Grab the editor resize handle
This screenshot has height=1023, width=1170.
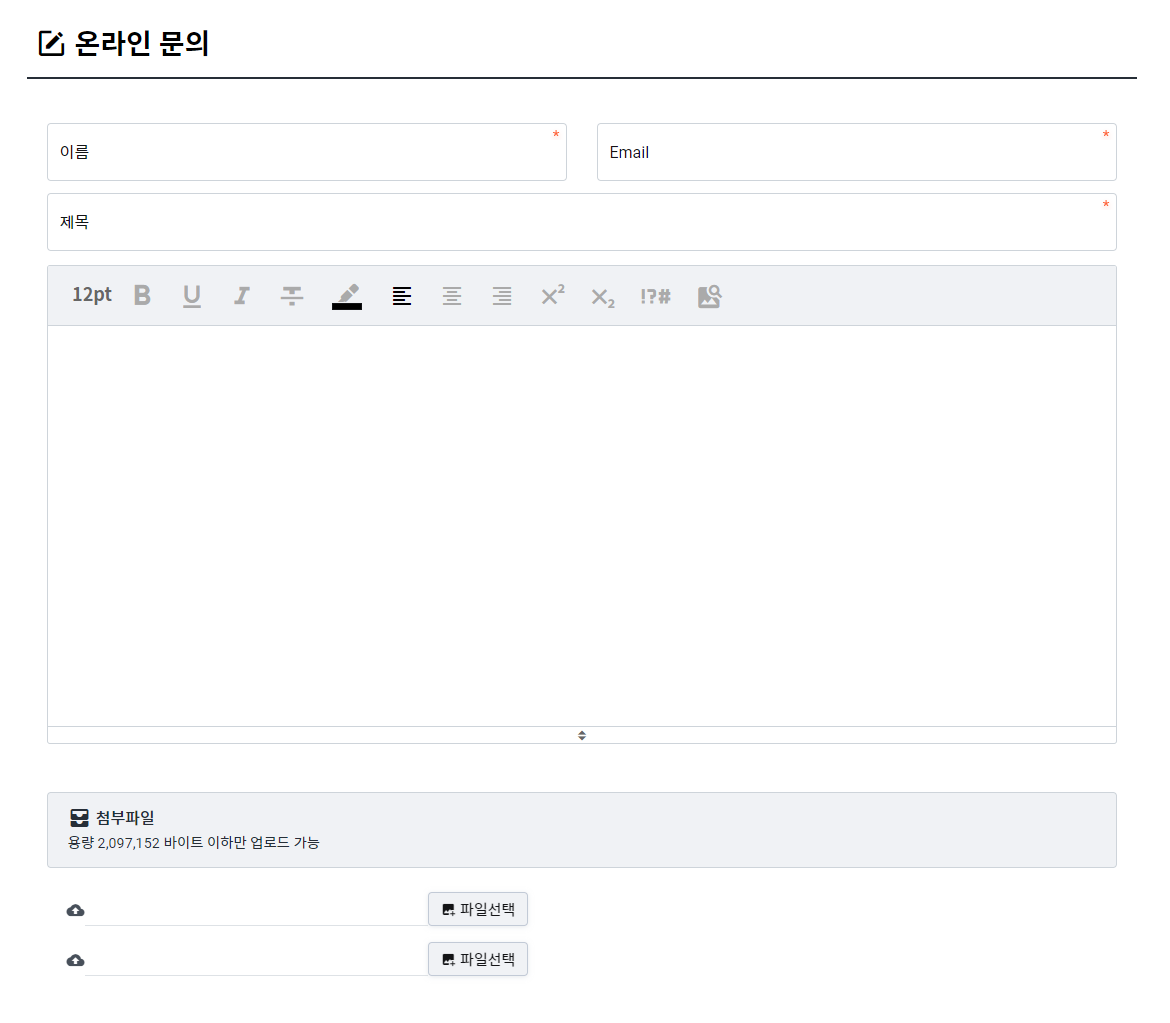point(582,735)
